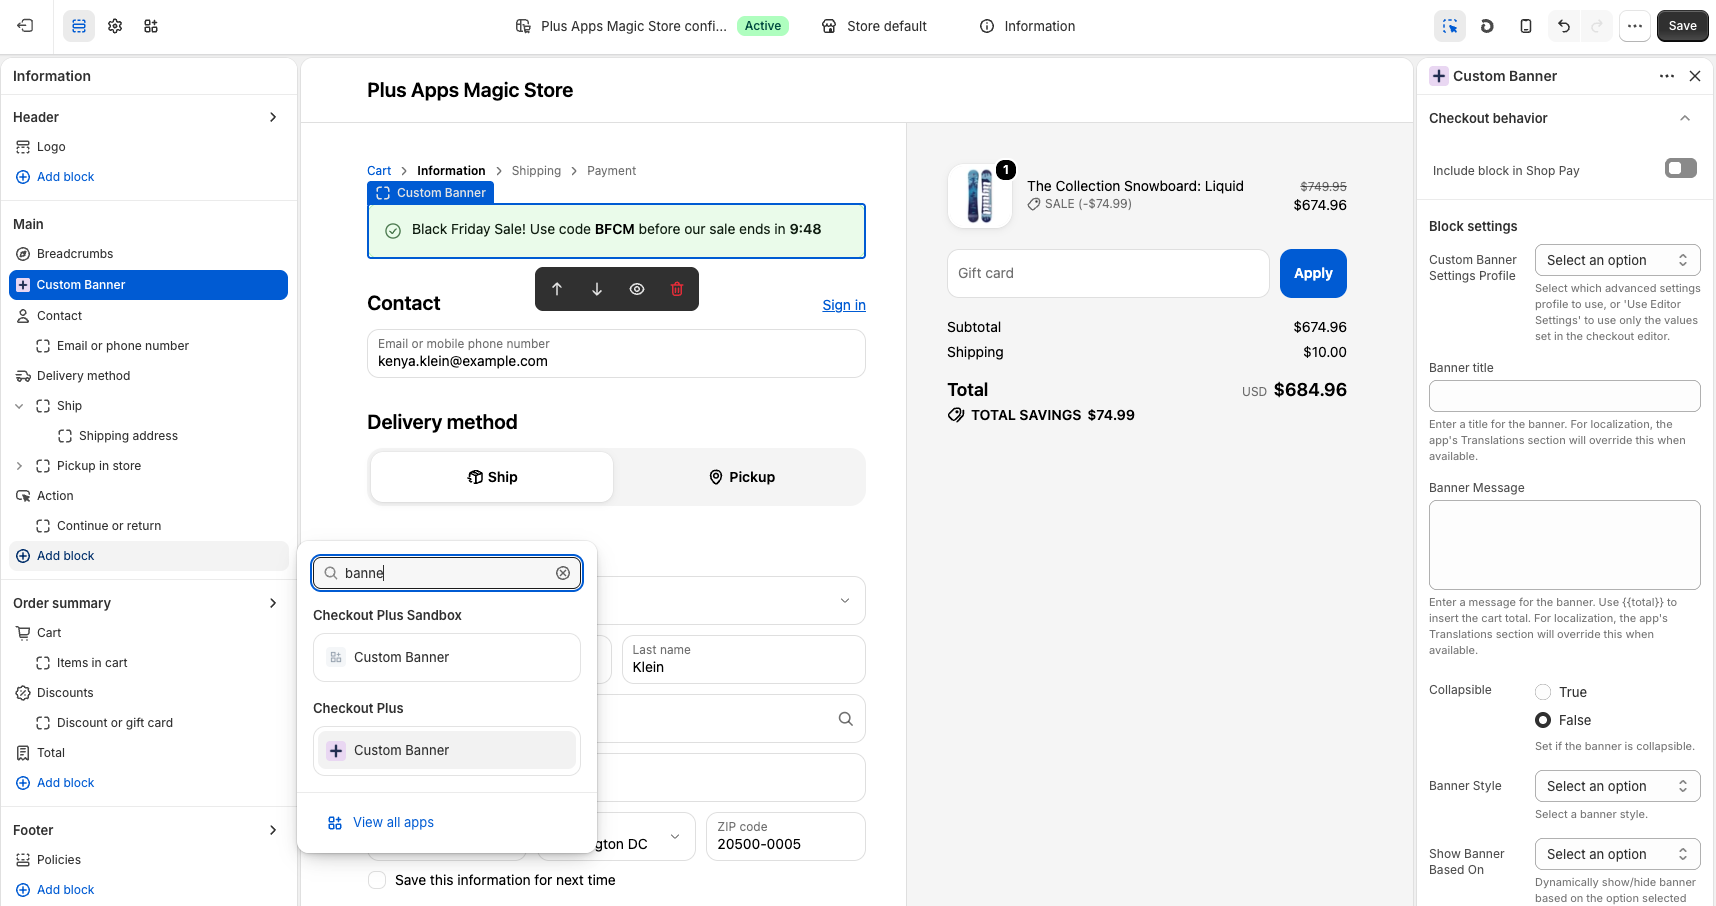Close the Custom Banner settings panel
This screenshot has height=906, width=1716.
(1695, 76)
